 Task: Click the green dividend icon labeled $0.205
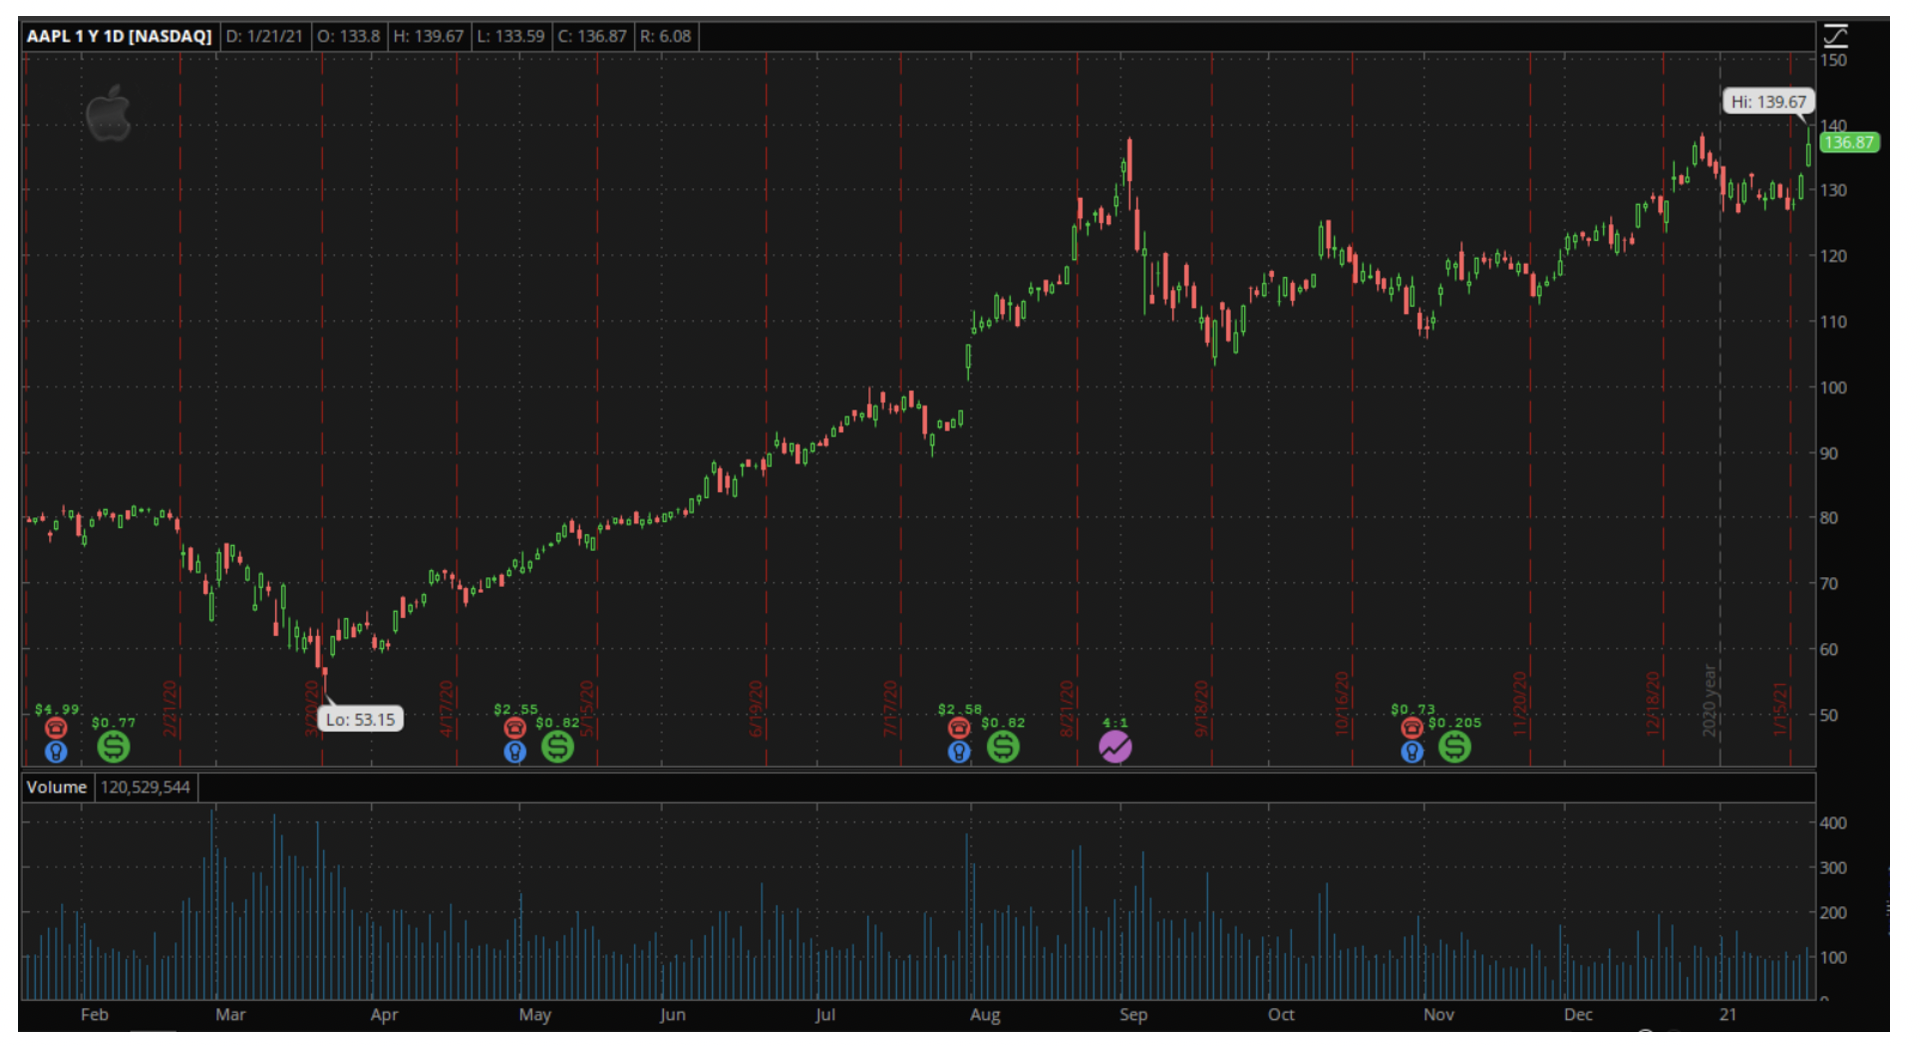pos(1455,746)
